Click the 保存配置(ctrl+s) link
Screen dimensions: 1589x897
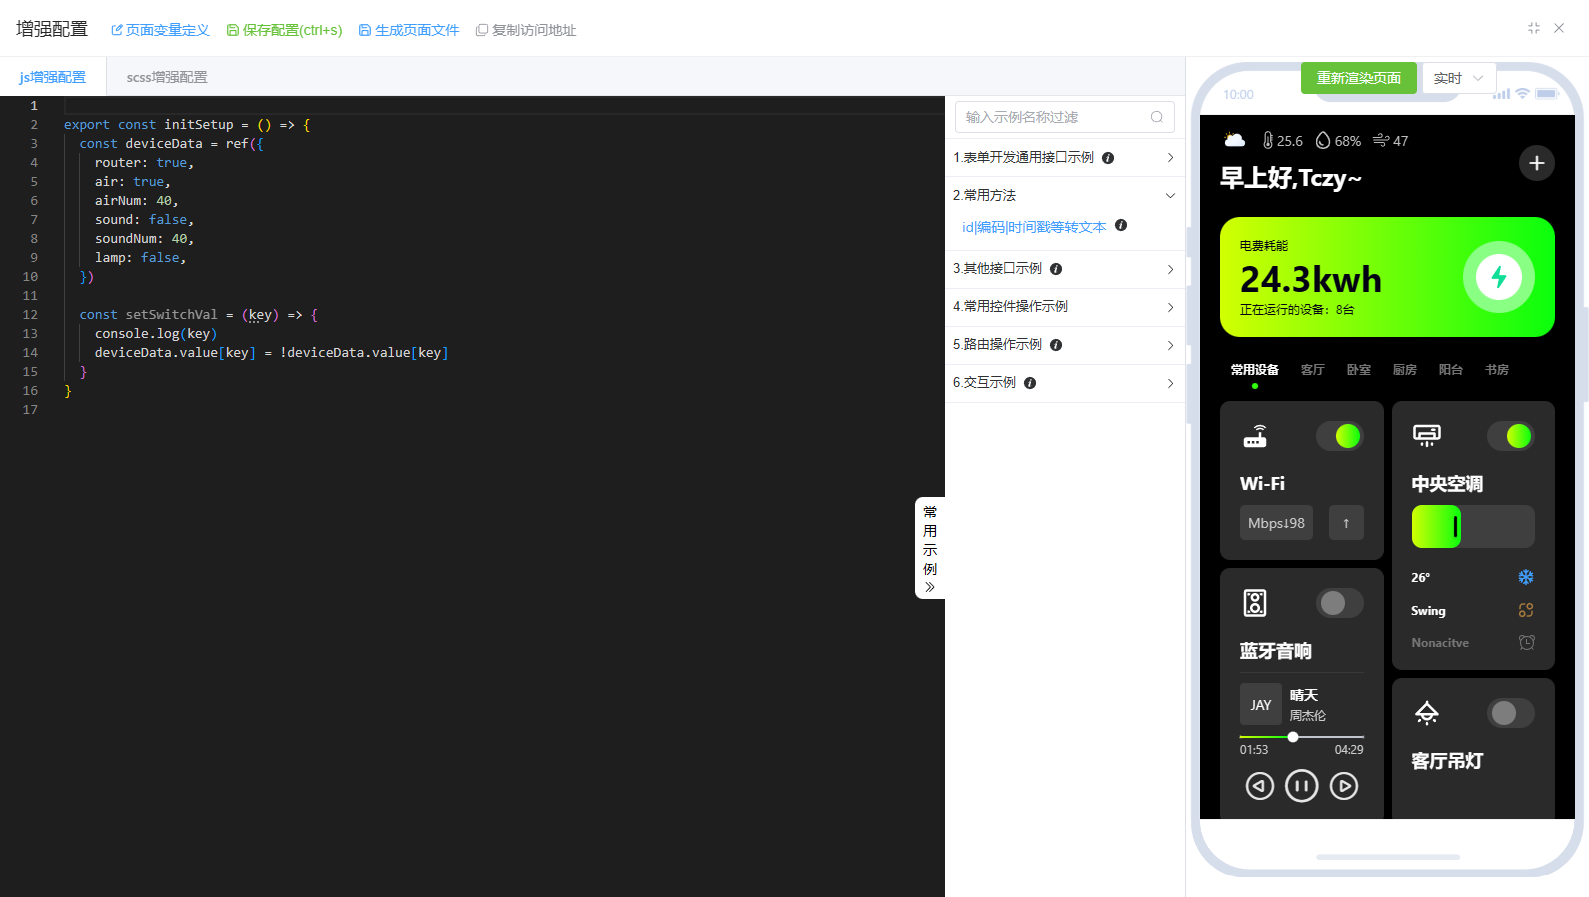[285, 30]
